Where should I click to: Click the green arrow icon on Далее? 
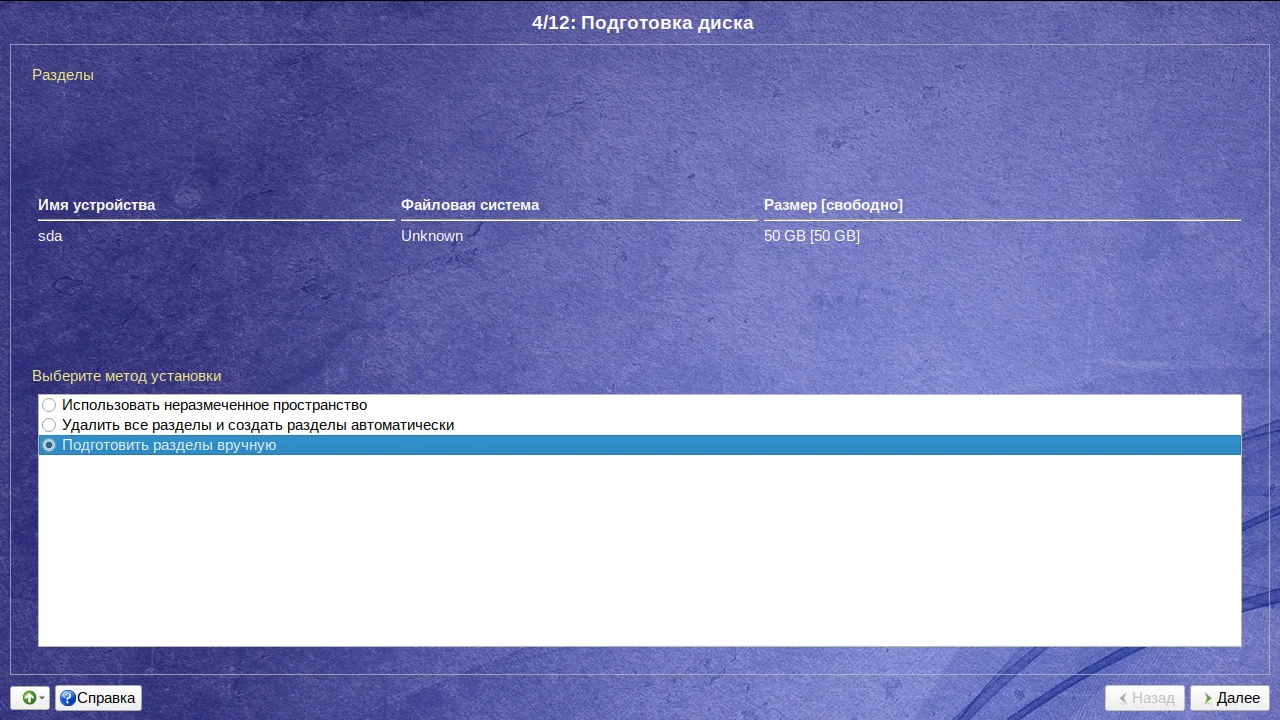1208,698
